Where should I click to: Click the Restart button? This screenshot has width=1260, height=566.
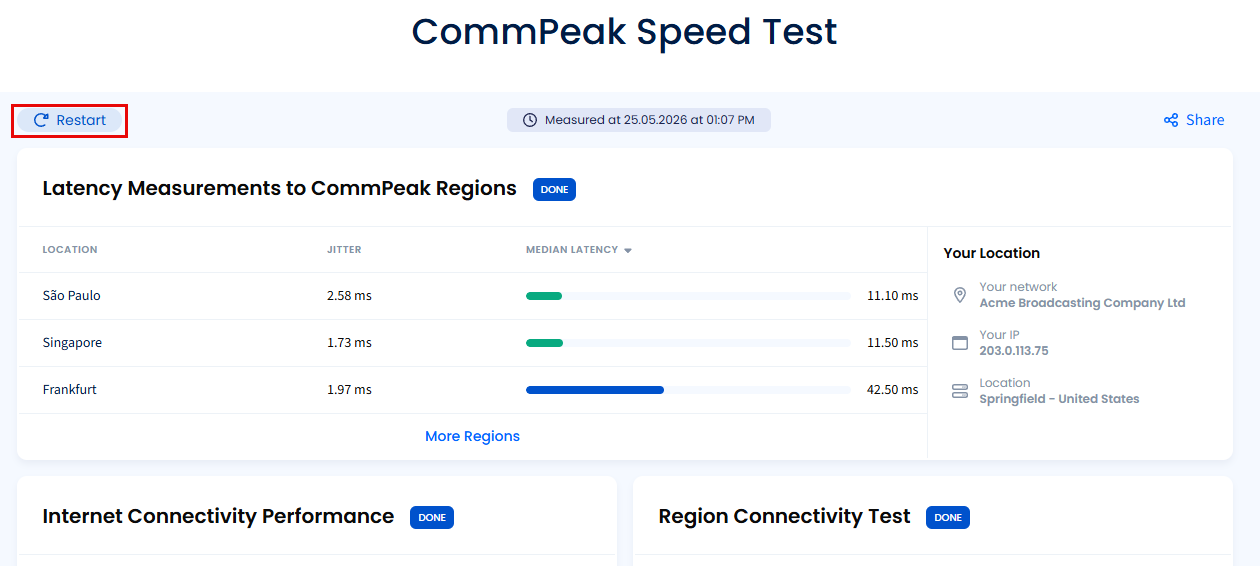[70, 120]
